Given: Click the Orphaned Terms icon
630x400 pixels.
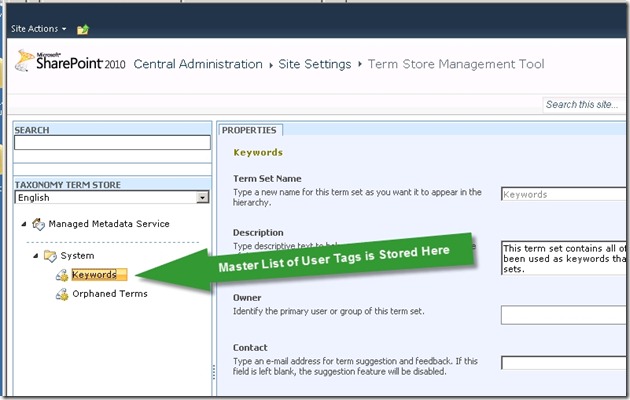Looking at the screenshot, I should [62, 294].
